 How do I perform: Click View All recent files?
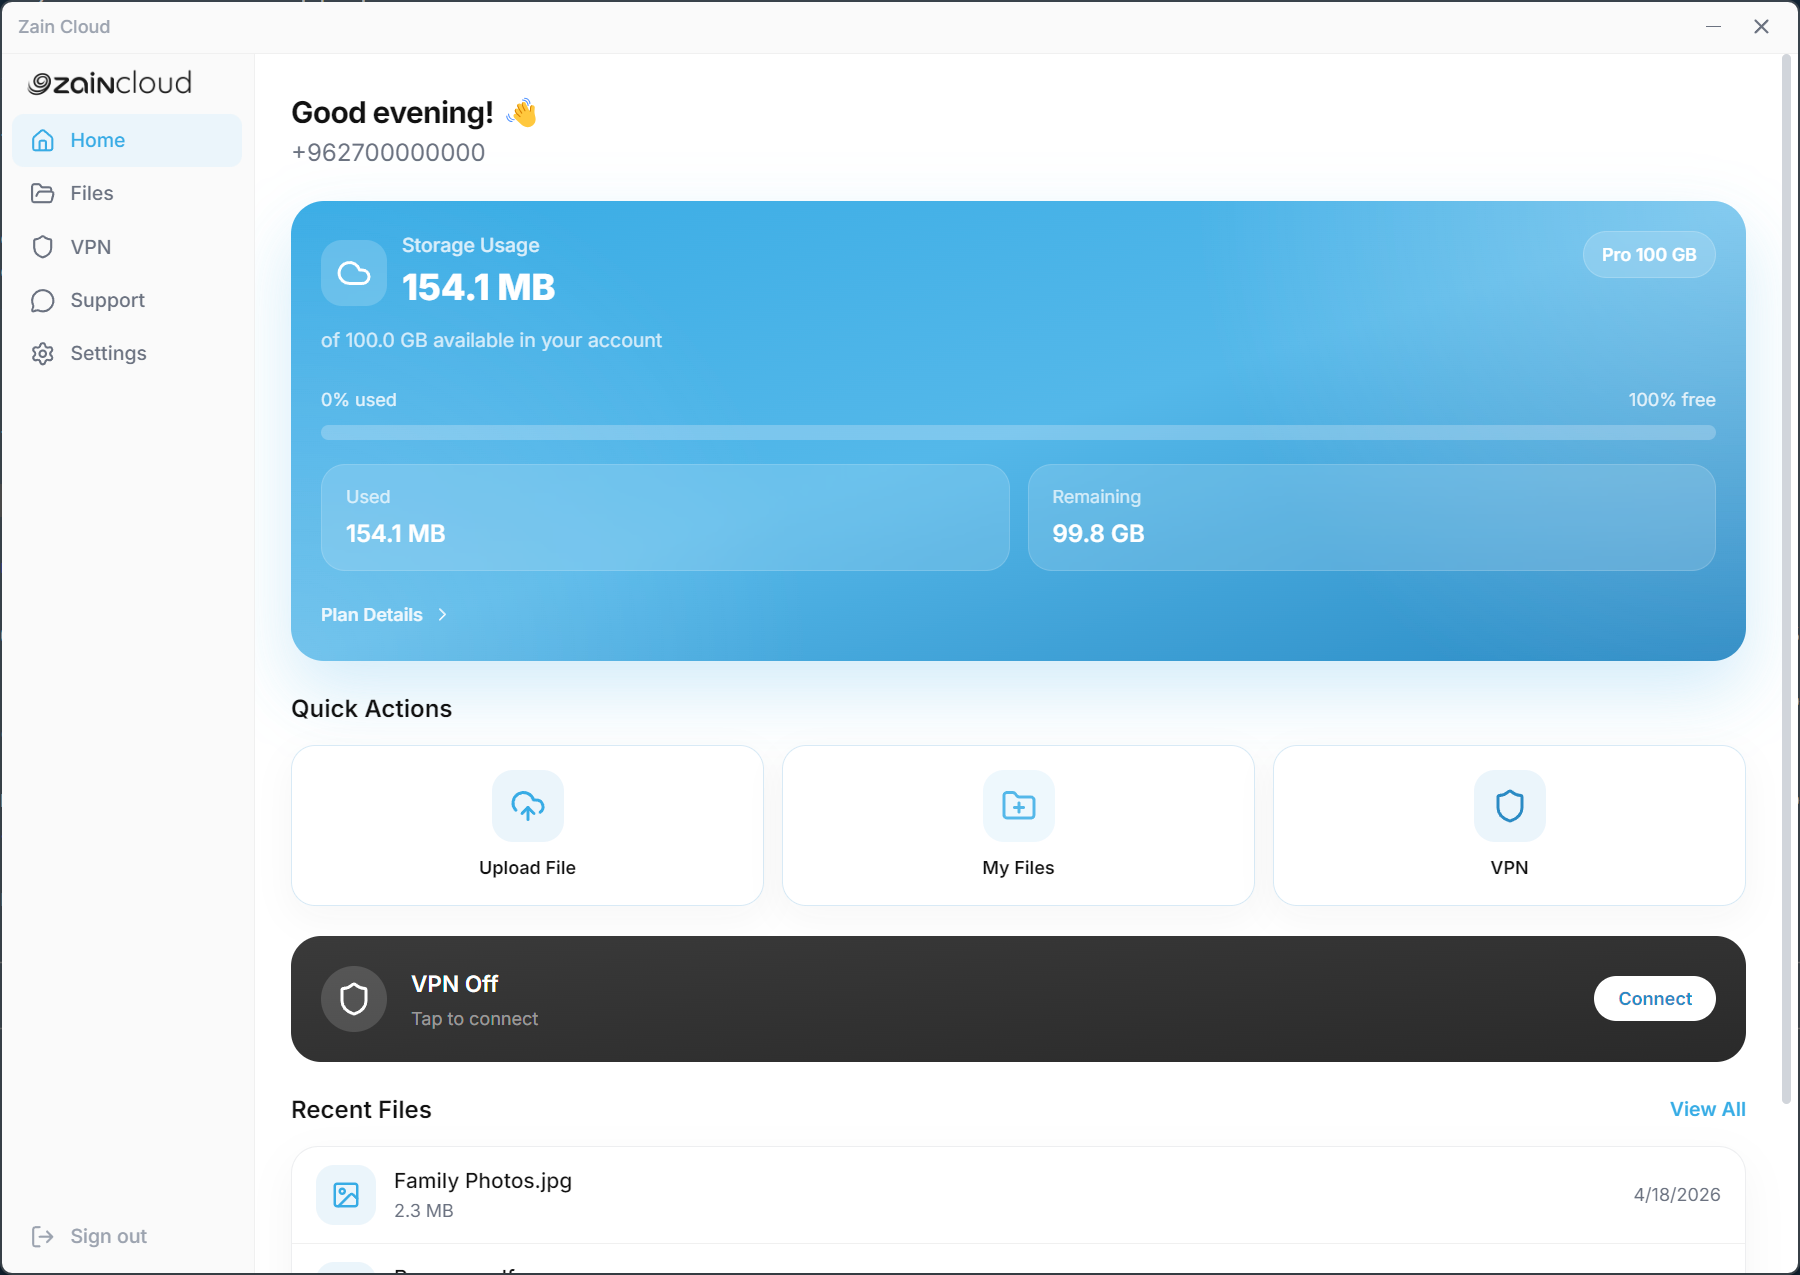click(1708, 1109)
